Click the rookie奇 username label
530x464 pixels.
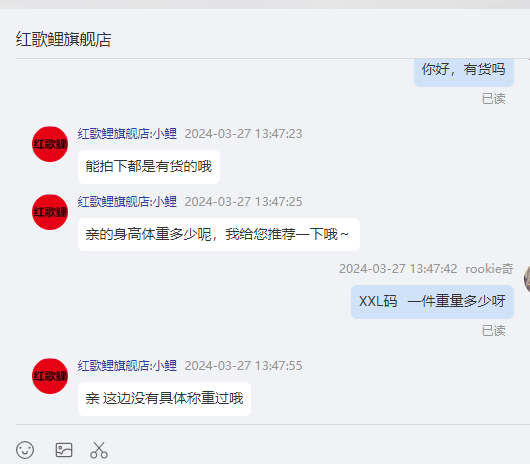point(489,269)
